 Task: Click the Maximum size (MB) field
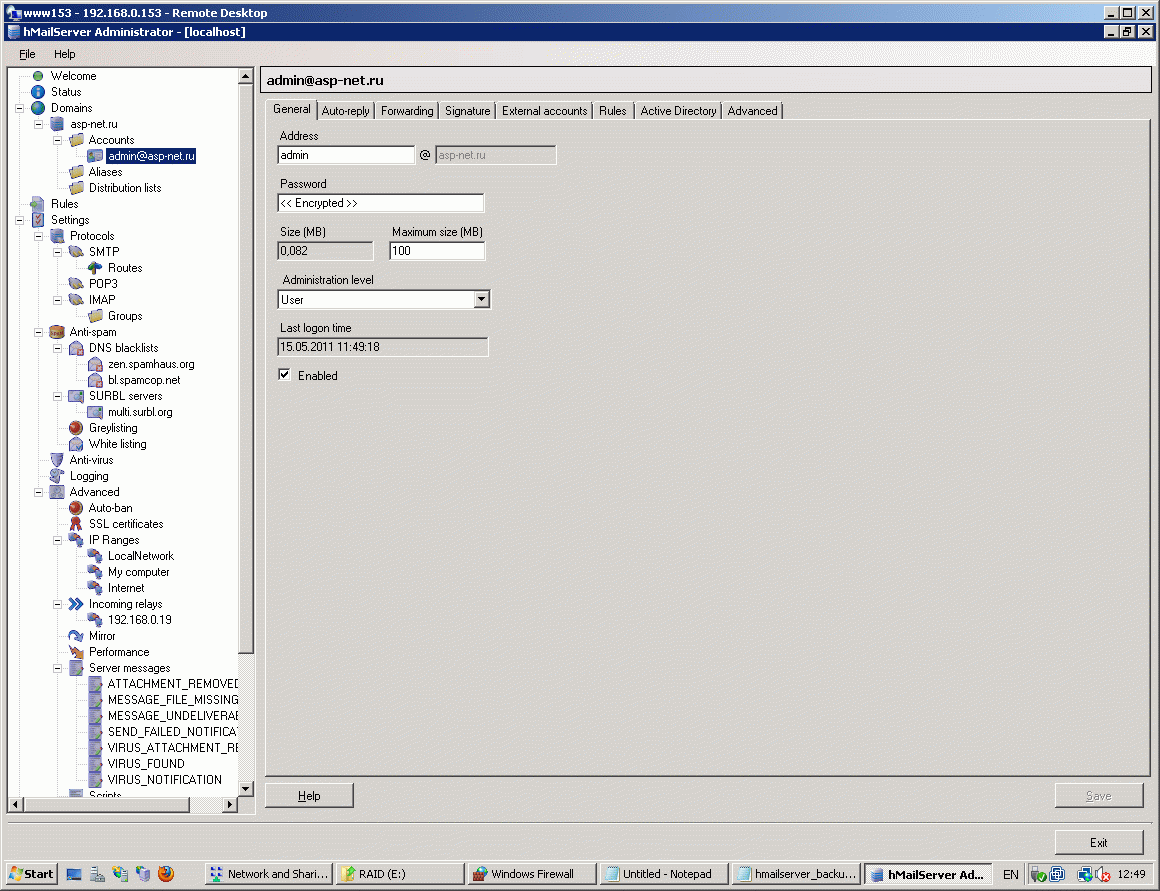tap(437, 251)
